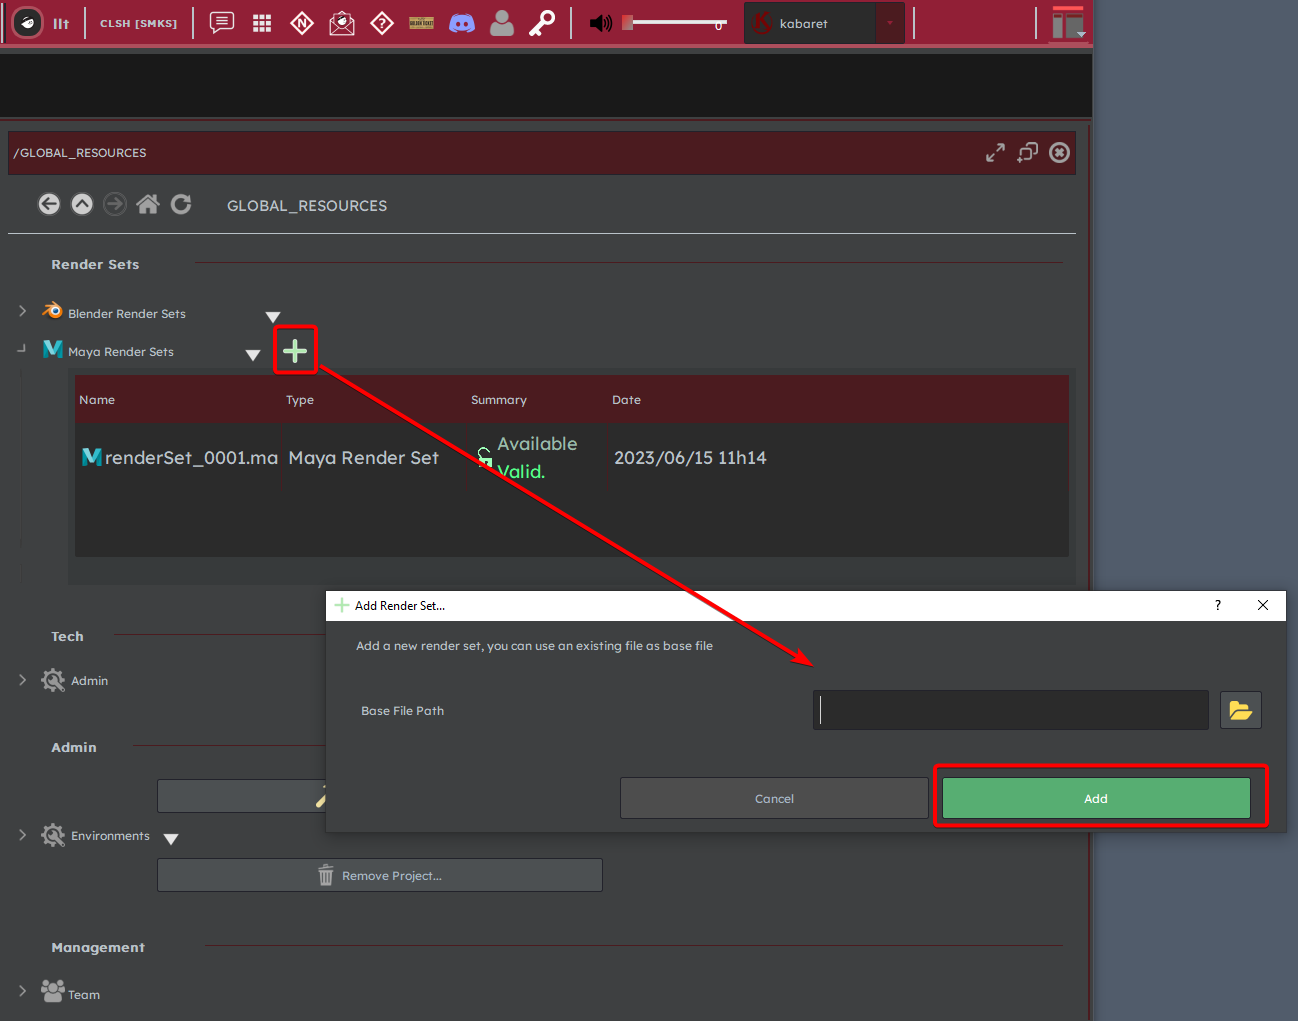Open Maya Render Sets triangle menu
The width and height of the screenshot is (1298, 1021).
coord(253,355)
